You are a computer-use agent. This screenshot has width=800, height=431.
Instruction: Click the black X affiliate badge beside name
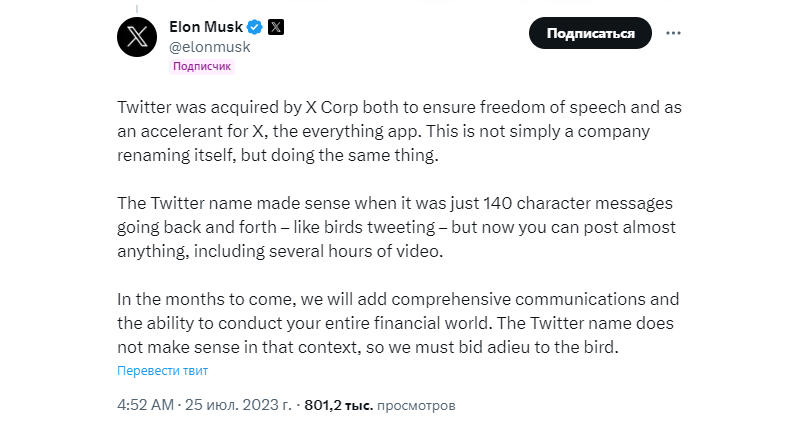pyautogui.click(x=276, y=28)
